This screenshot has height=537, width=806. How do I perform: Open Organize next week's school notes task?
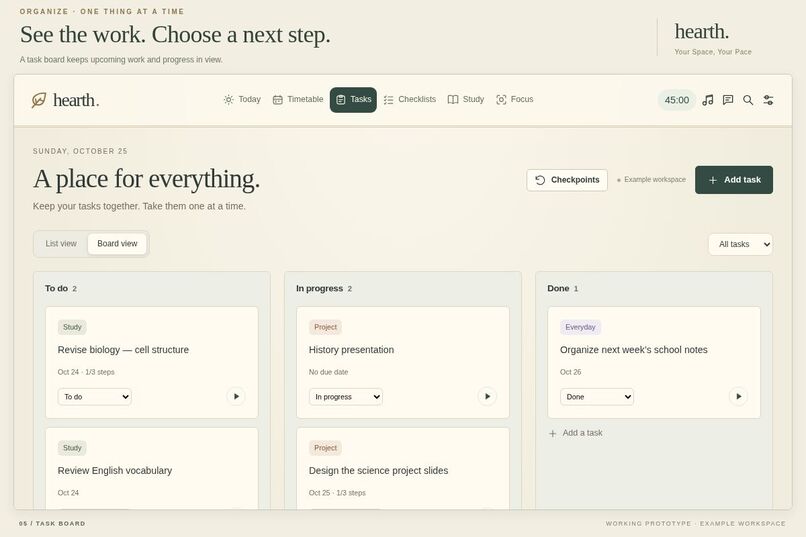coord(634,349)
